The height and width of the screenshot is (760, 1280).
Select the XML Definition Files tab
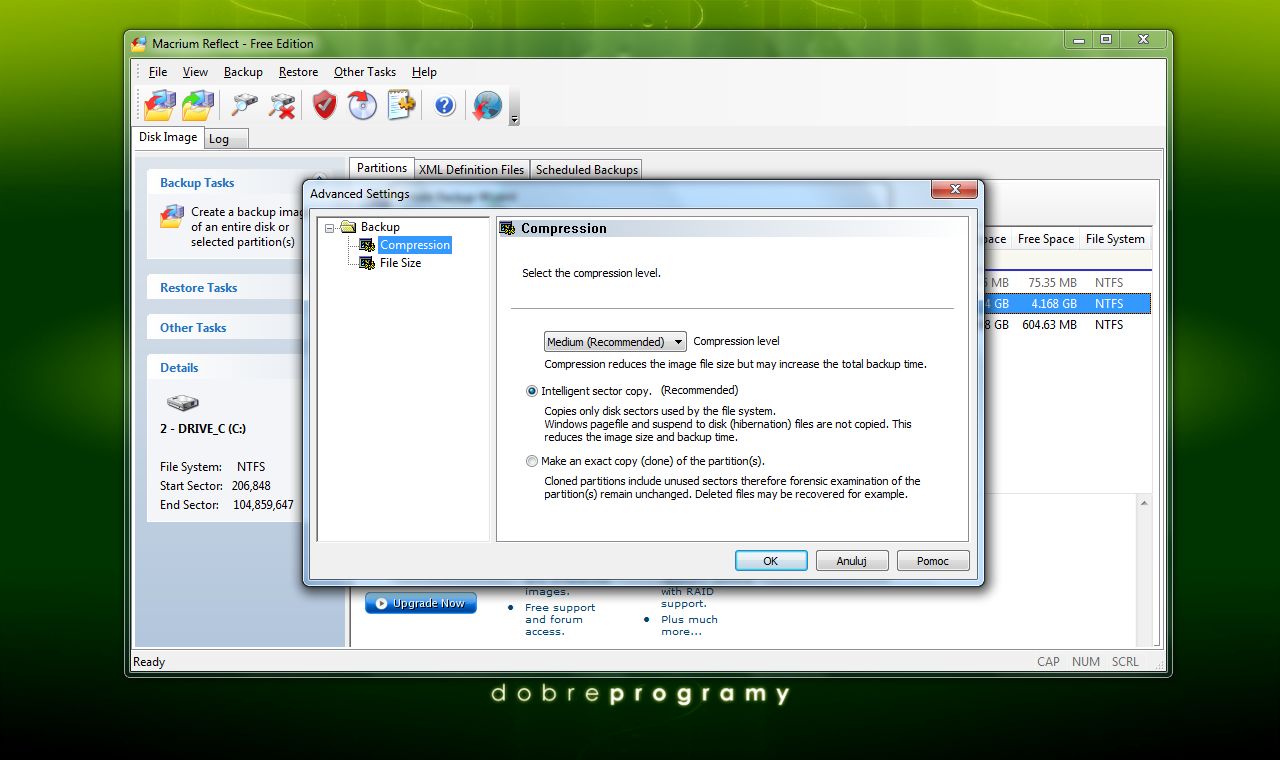point(471,170)
